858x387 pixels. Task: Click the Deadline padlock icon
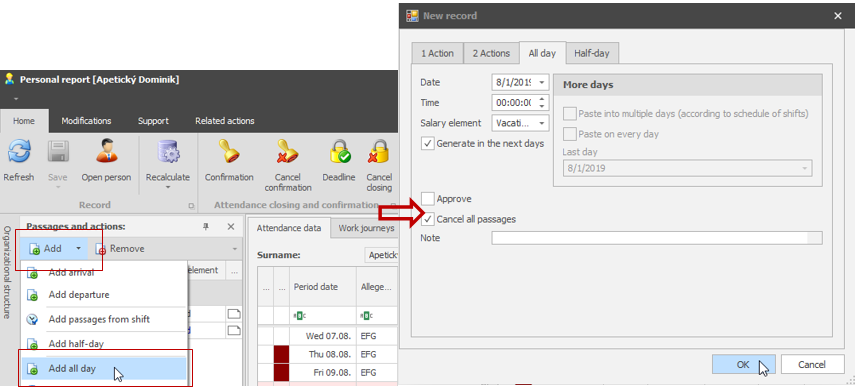tap(339, 152)
